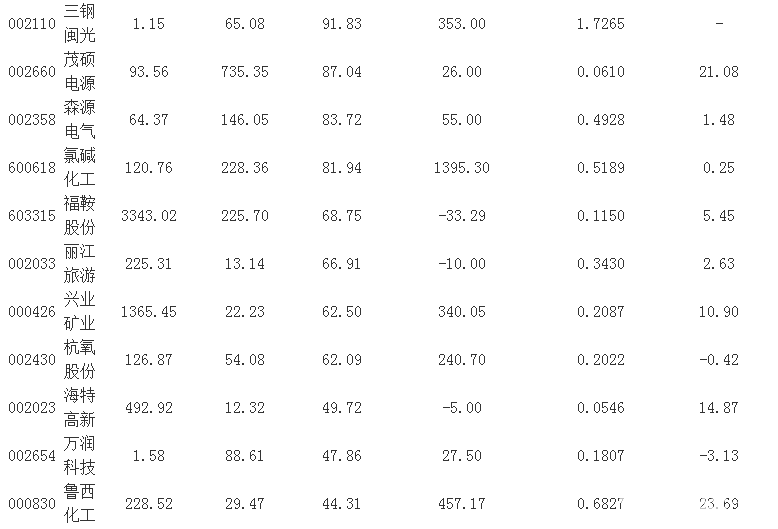Viewport: 778px width, 529px height.
Task: Click stock code 002654
Action: click(x=29, y=456)
